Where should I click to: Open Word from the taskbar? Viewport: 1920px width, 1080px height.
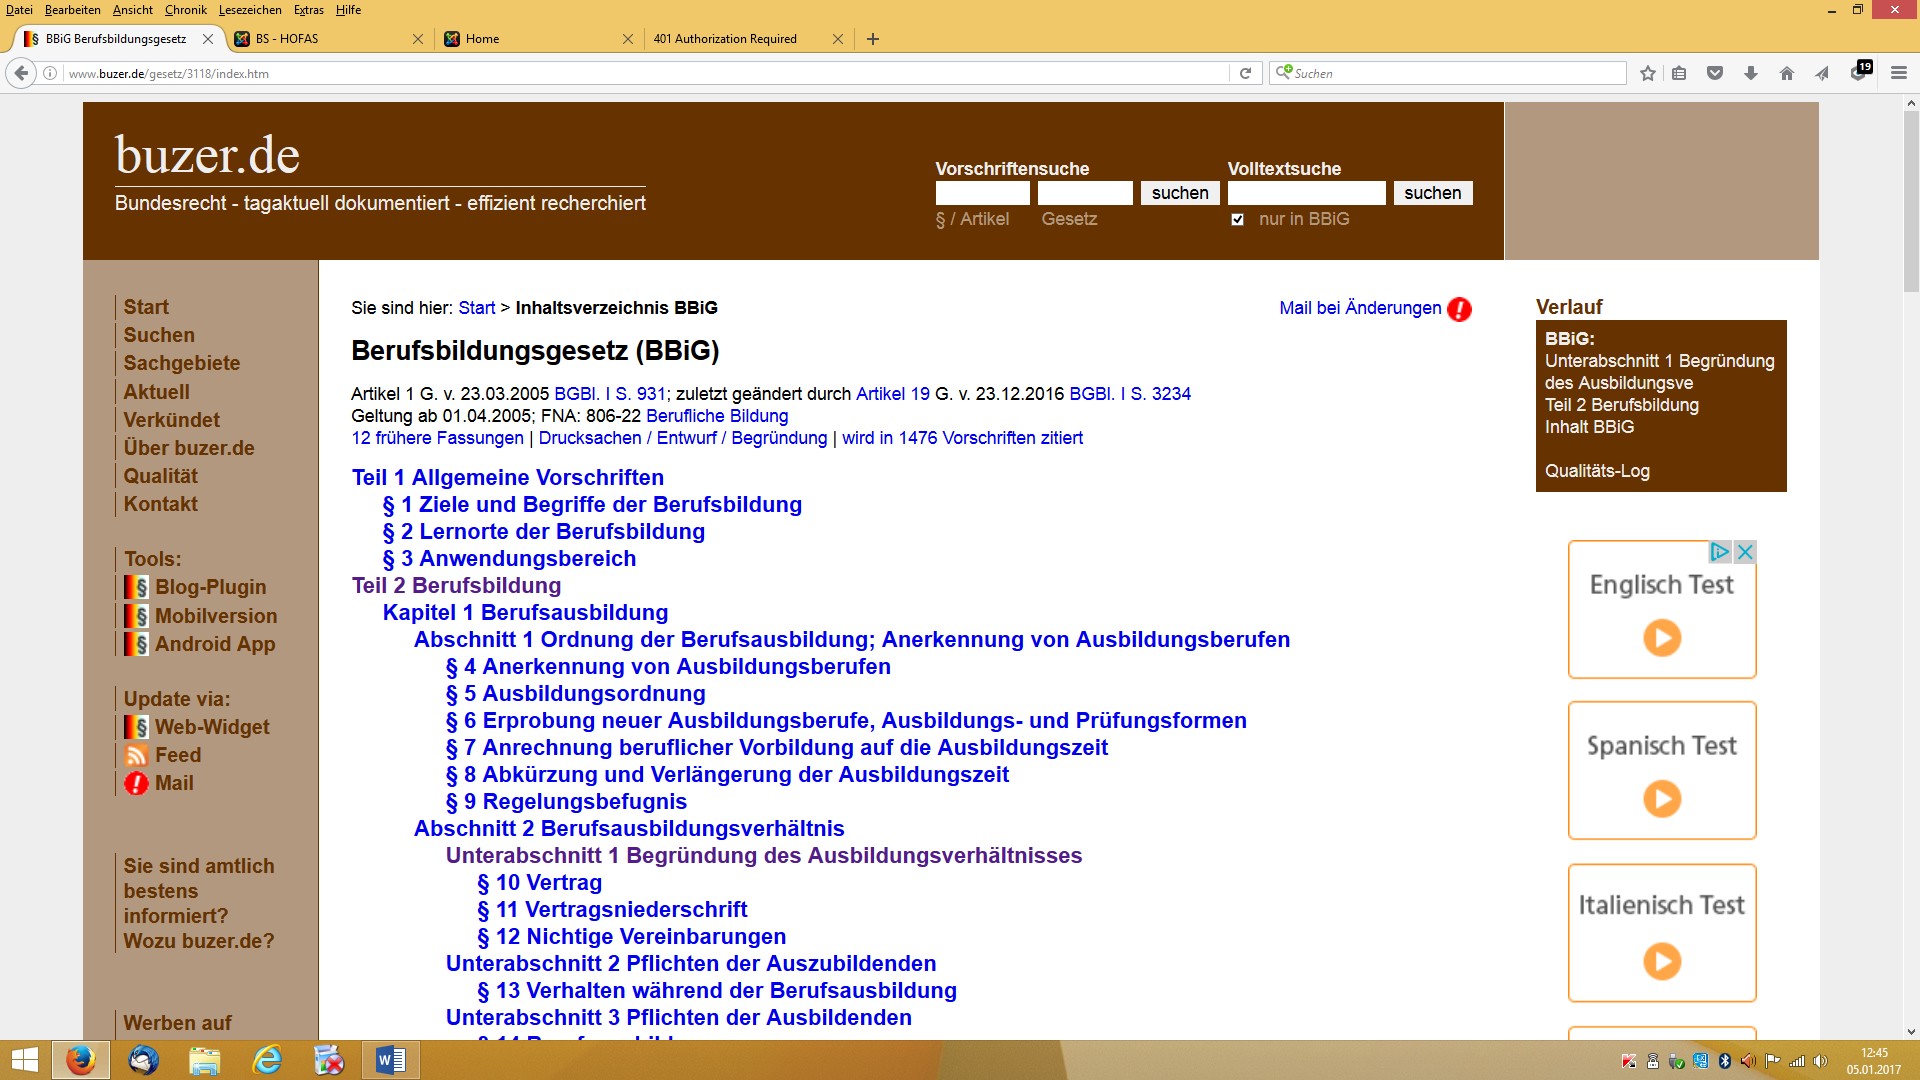(x=390, y=1060)
